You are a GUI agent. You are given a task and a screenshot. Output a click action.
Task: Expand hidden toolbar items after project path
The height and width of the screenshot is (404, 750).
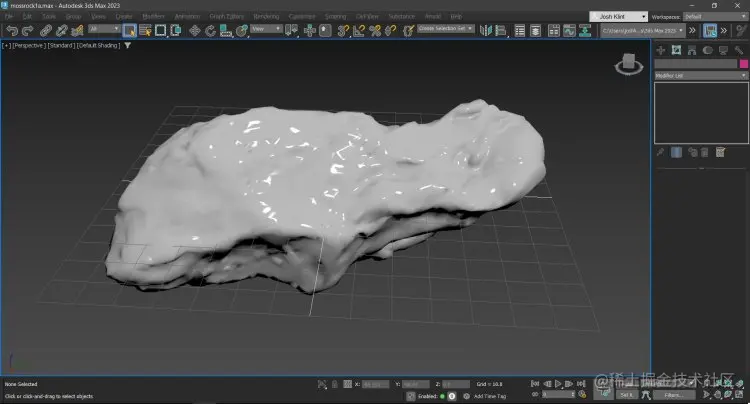[x=692, y=31]
